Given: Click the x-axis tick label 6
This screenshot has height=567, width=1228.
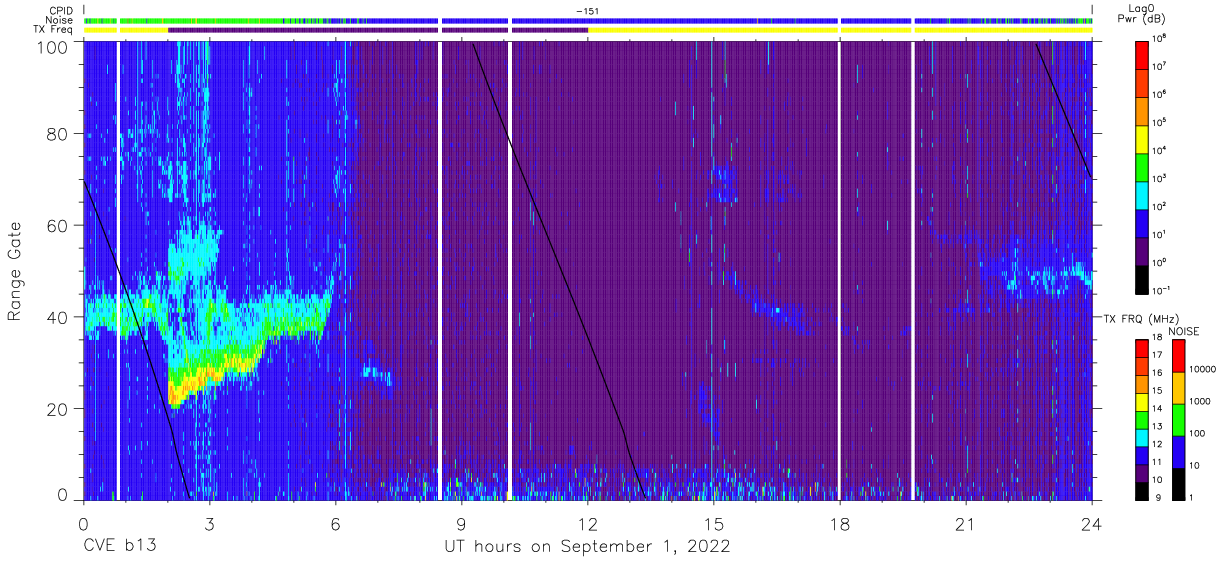Looking at the screenshot, I should [335, 523].
